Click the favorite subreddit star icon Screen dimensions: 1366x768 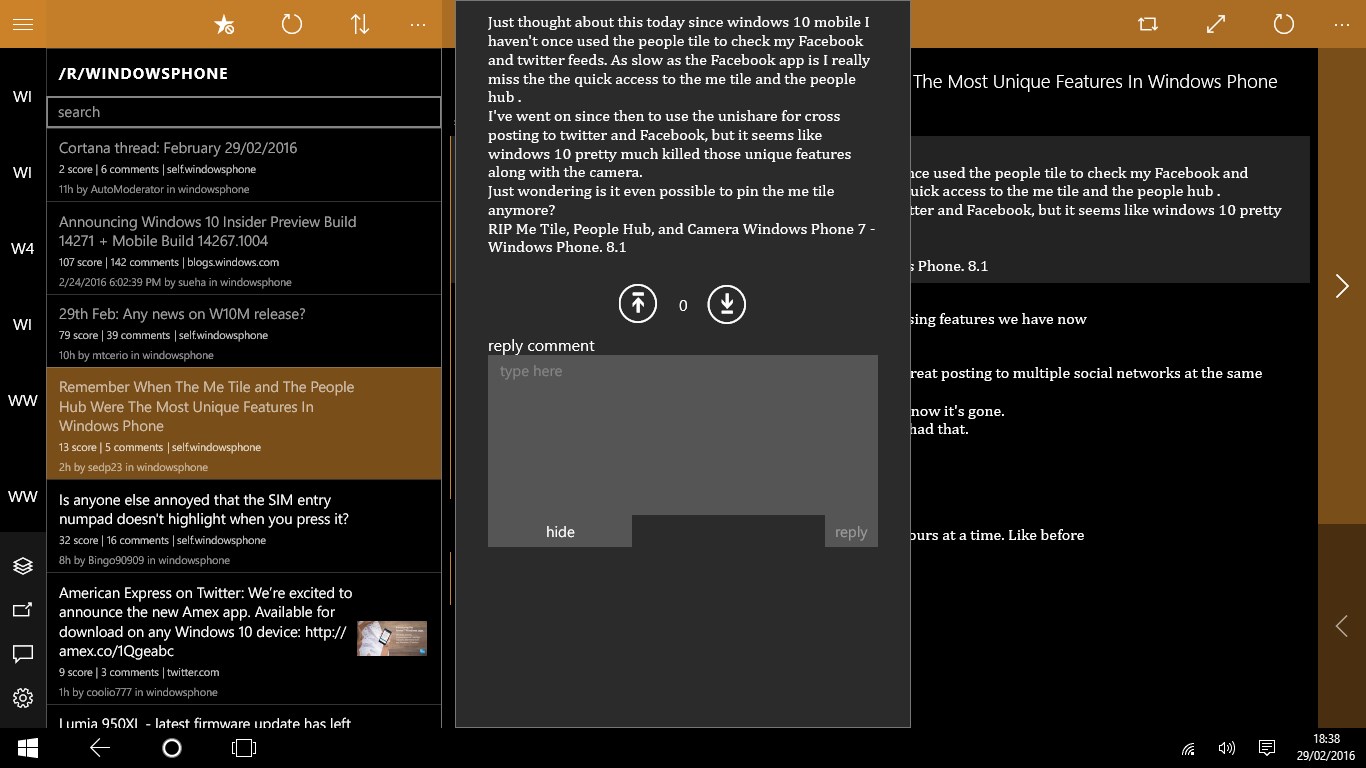pyautogui.click(x=224, y=24)
